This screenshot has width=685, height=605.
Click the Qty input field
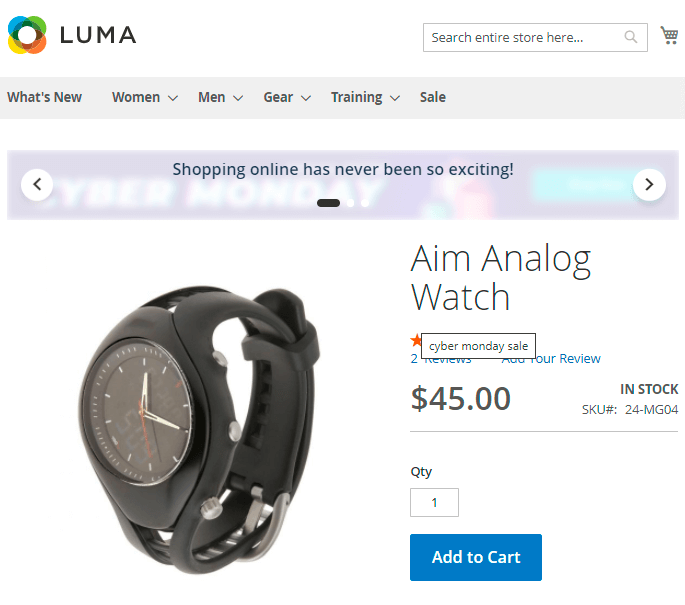434,502
